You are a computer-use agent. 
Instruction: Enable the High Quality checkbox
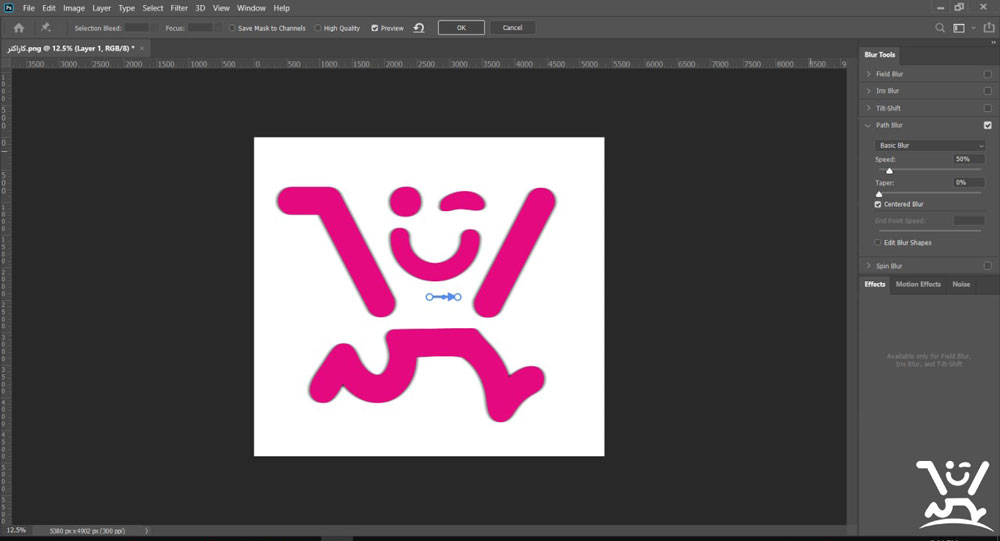point(318,28)
